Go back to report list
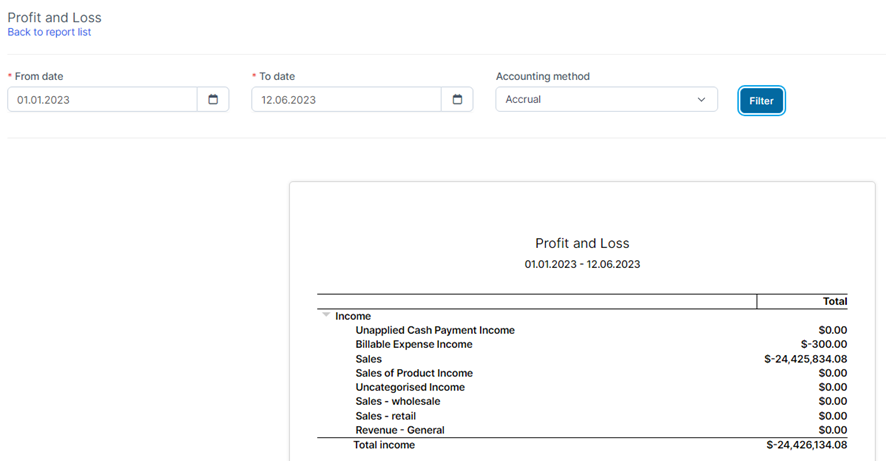Screen dimensions: 886x461 click(49, 32)
